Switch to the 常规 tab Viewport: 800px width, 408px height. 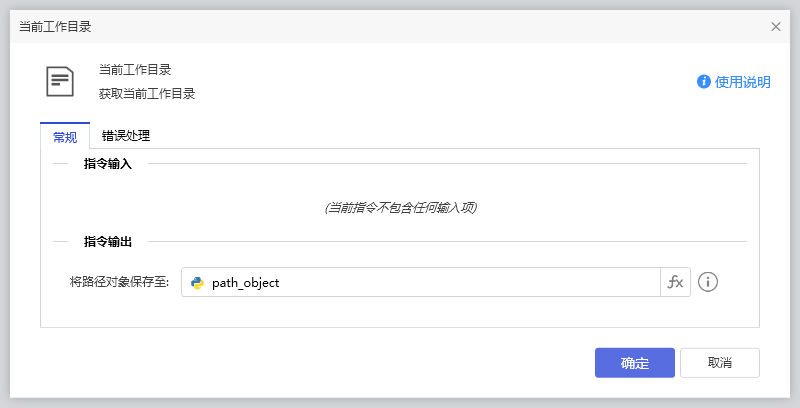[x=65, y=137]
